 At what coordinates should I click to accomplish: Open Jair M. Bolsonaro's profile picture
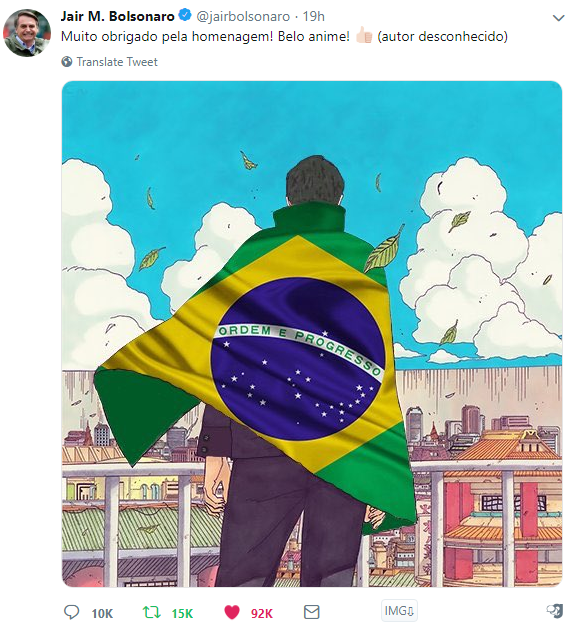(27, 33)
